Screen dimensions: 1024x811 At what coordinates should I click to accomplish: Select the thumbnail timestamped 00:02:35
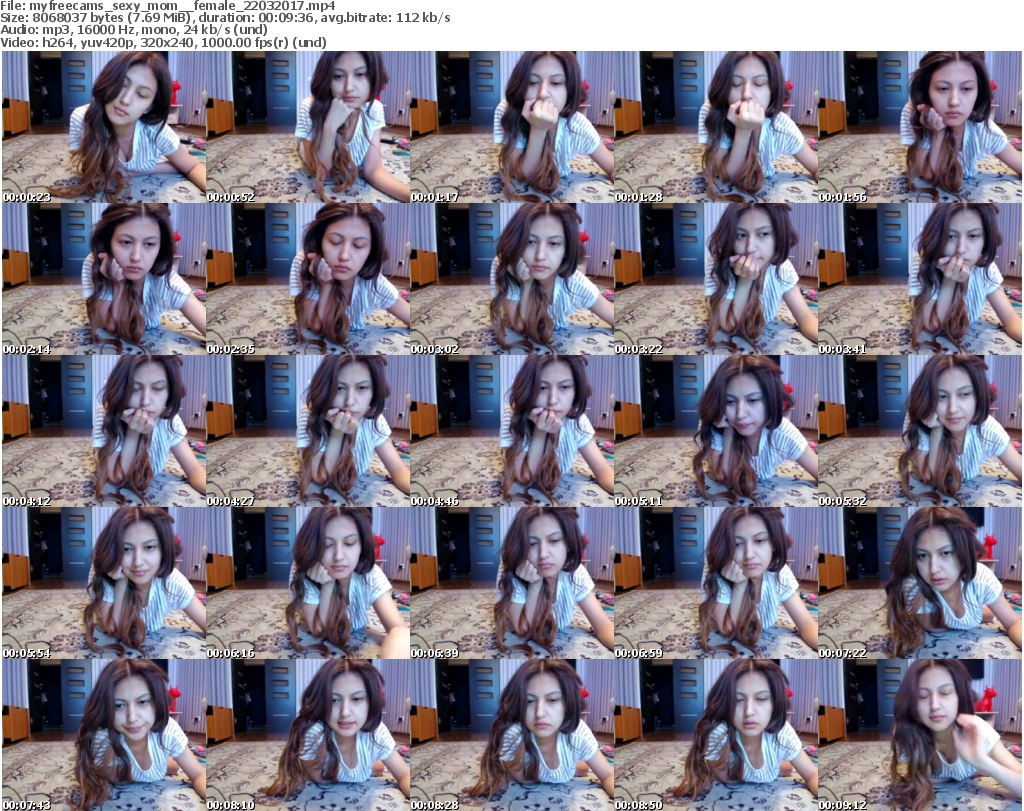pyautogui.click(x=308, y=279)
